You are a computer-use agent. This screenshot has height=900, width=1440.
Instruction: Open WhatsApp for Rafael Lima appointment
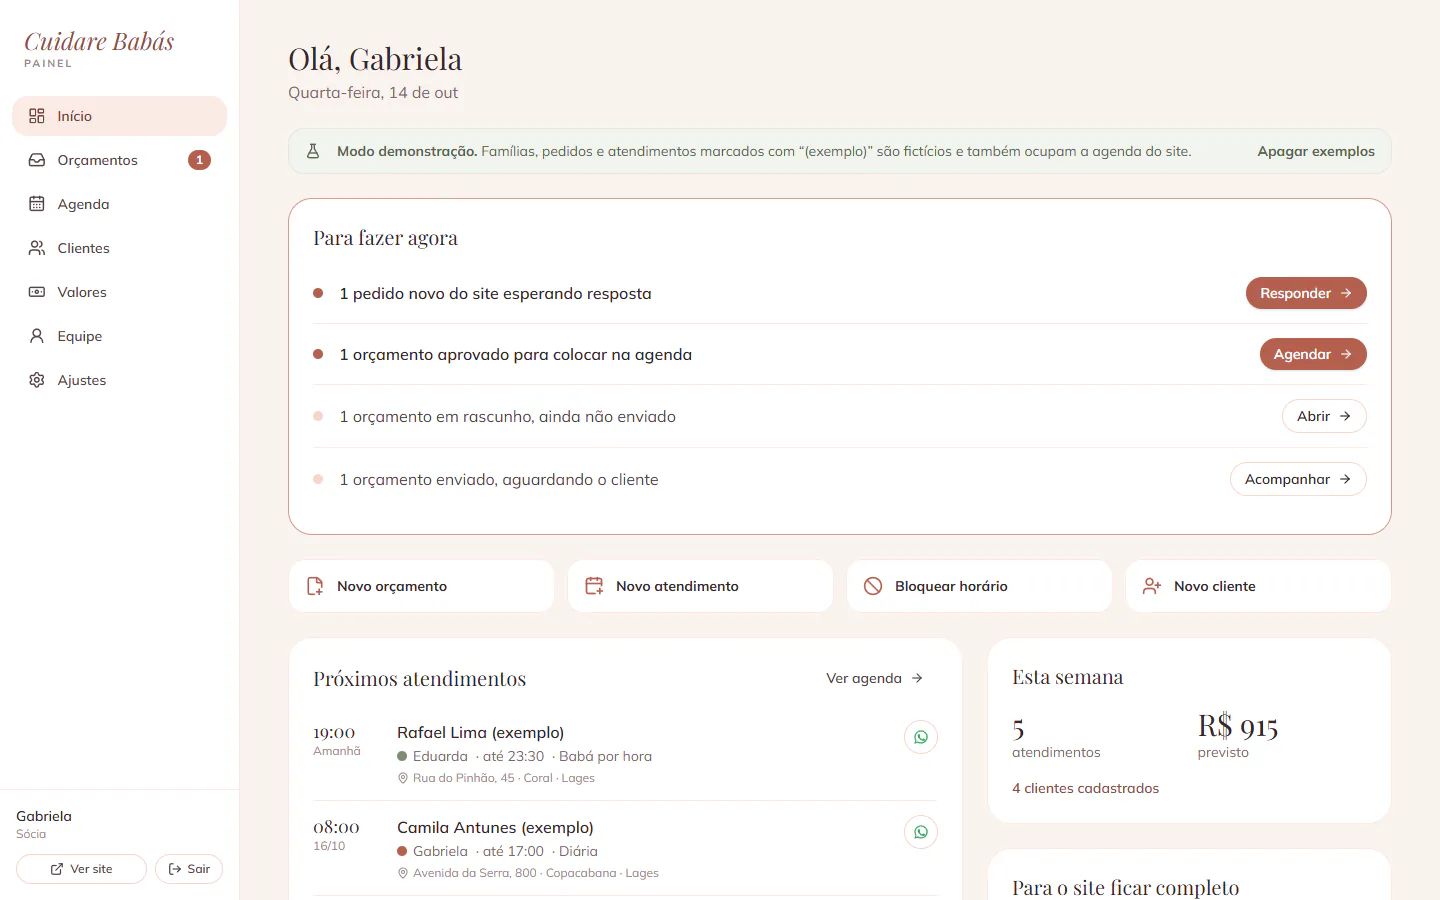tap(921, 737)
